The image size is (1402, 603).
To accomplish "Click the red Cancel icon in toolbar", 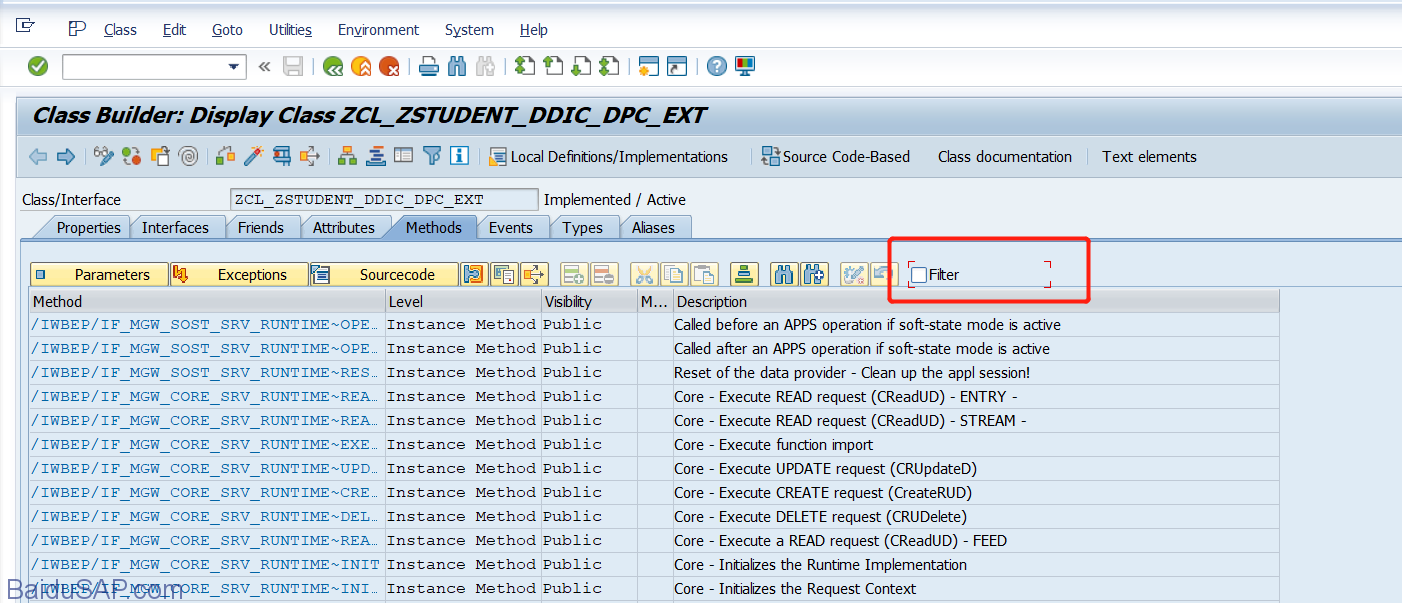I will (x=389, y=67).
